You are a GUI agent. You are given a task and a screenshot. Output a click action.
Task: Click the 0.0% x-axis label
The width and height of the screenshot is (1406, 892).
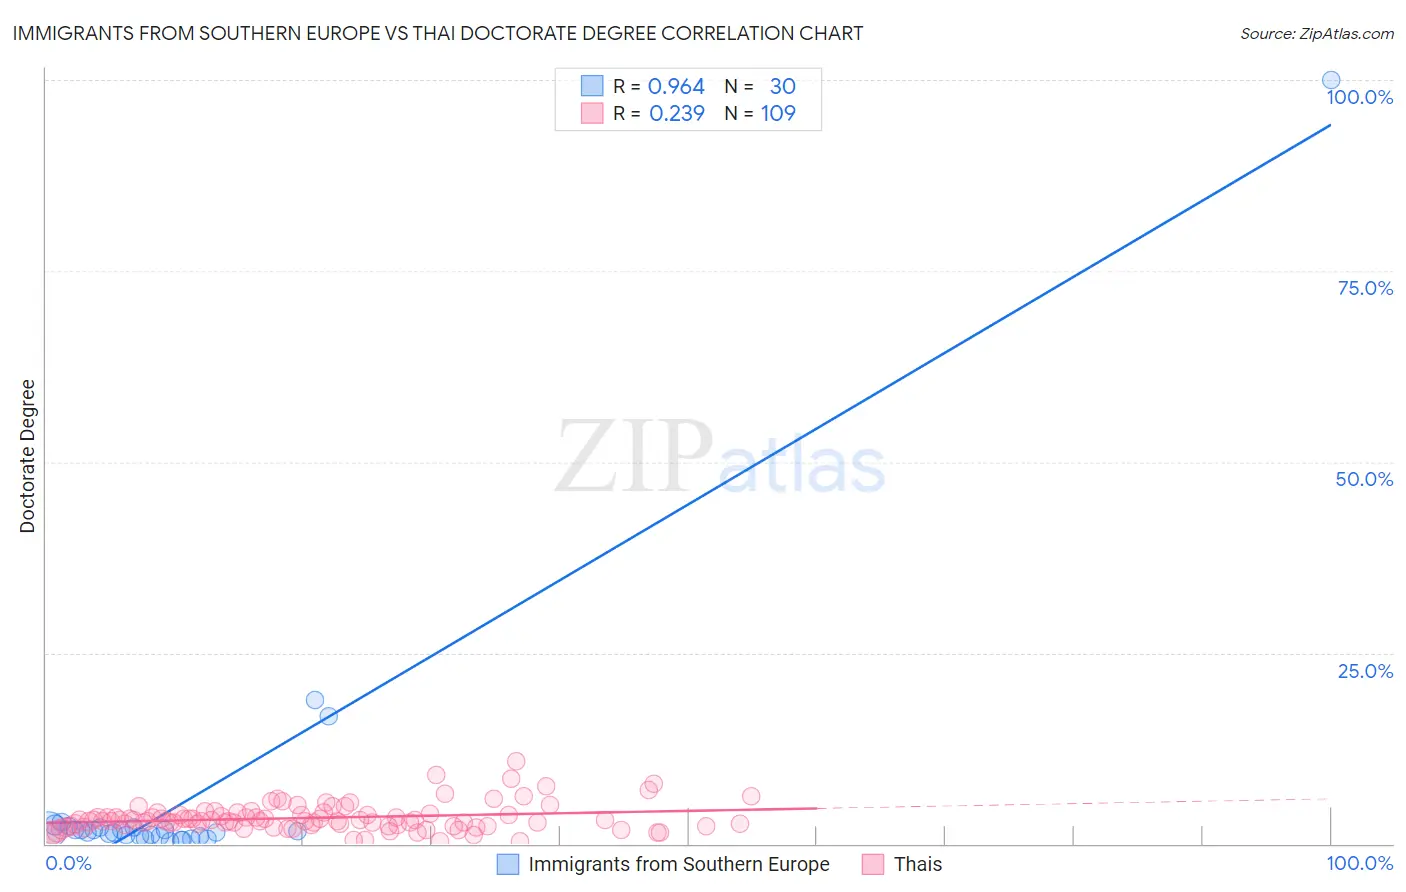[x=69, y=863]
